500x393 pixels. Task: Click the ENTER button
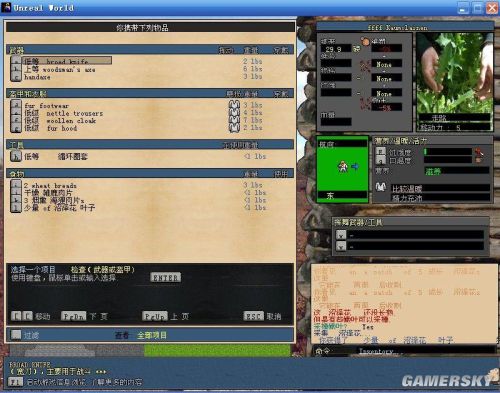click(x=166, y=277)
